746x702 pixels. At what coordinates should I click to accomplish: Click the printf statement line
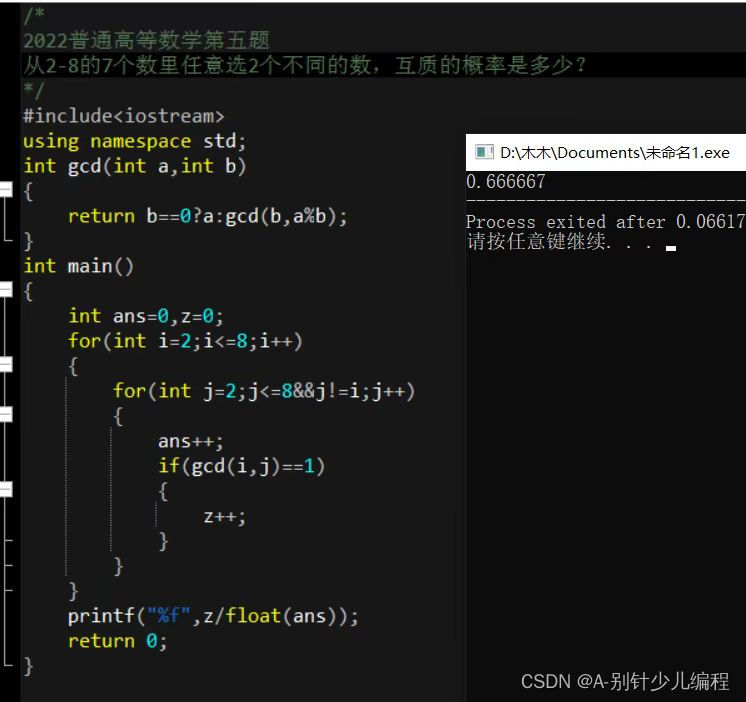click(213, 616)
